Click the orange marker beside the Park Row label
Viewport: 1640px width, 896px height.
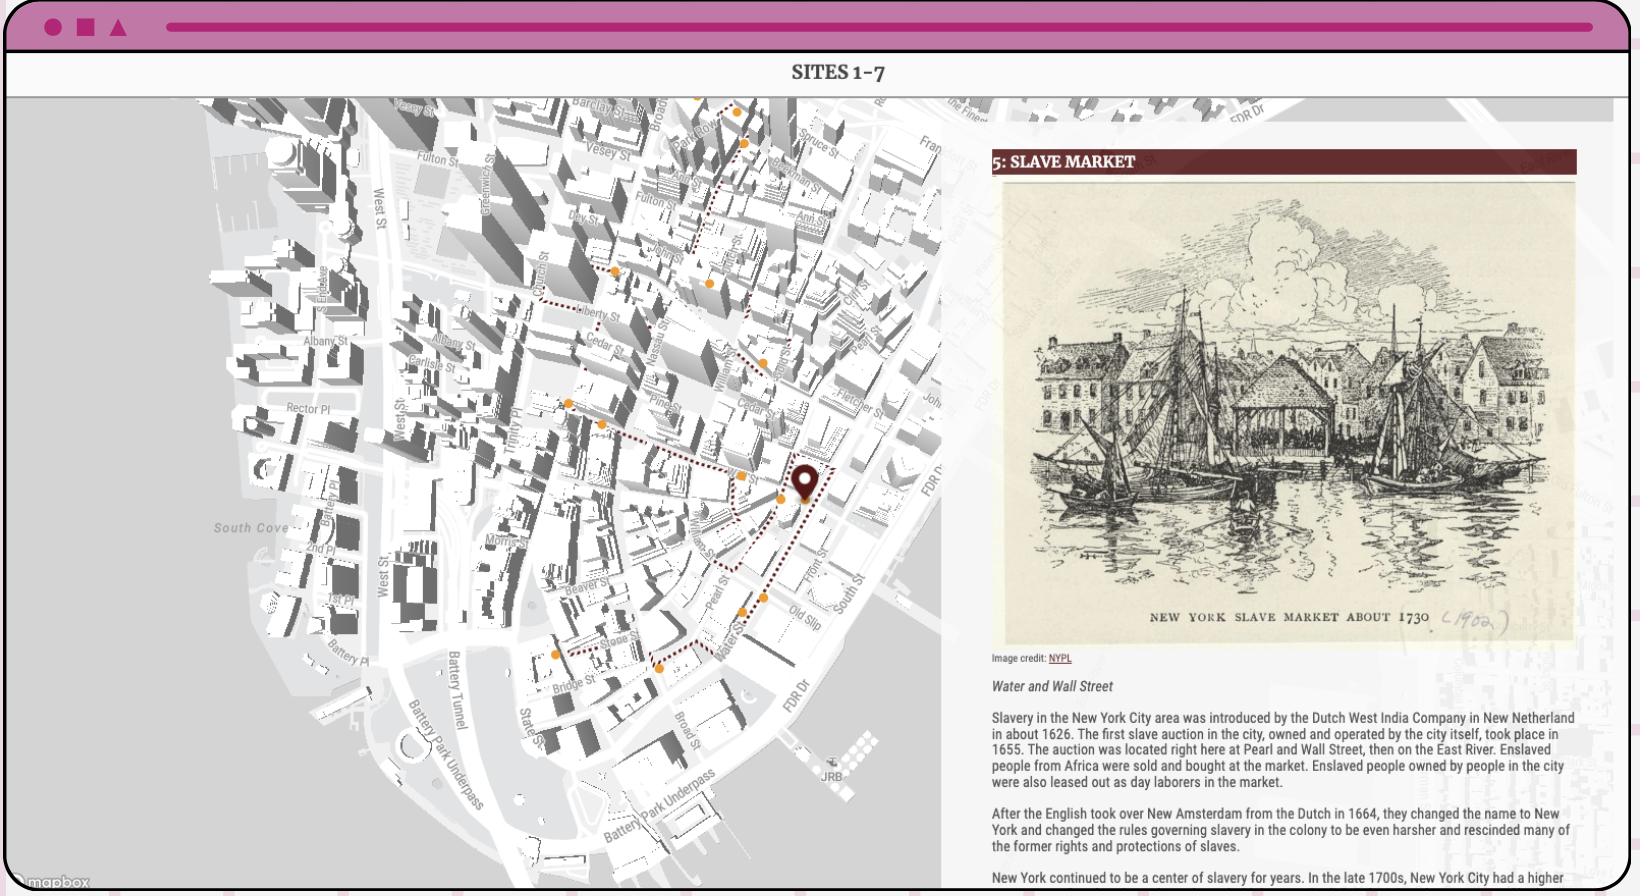pos(737,112)
